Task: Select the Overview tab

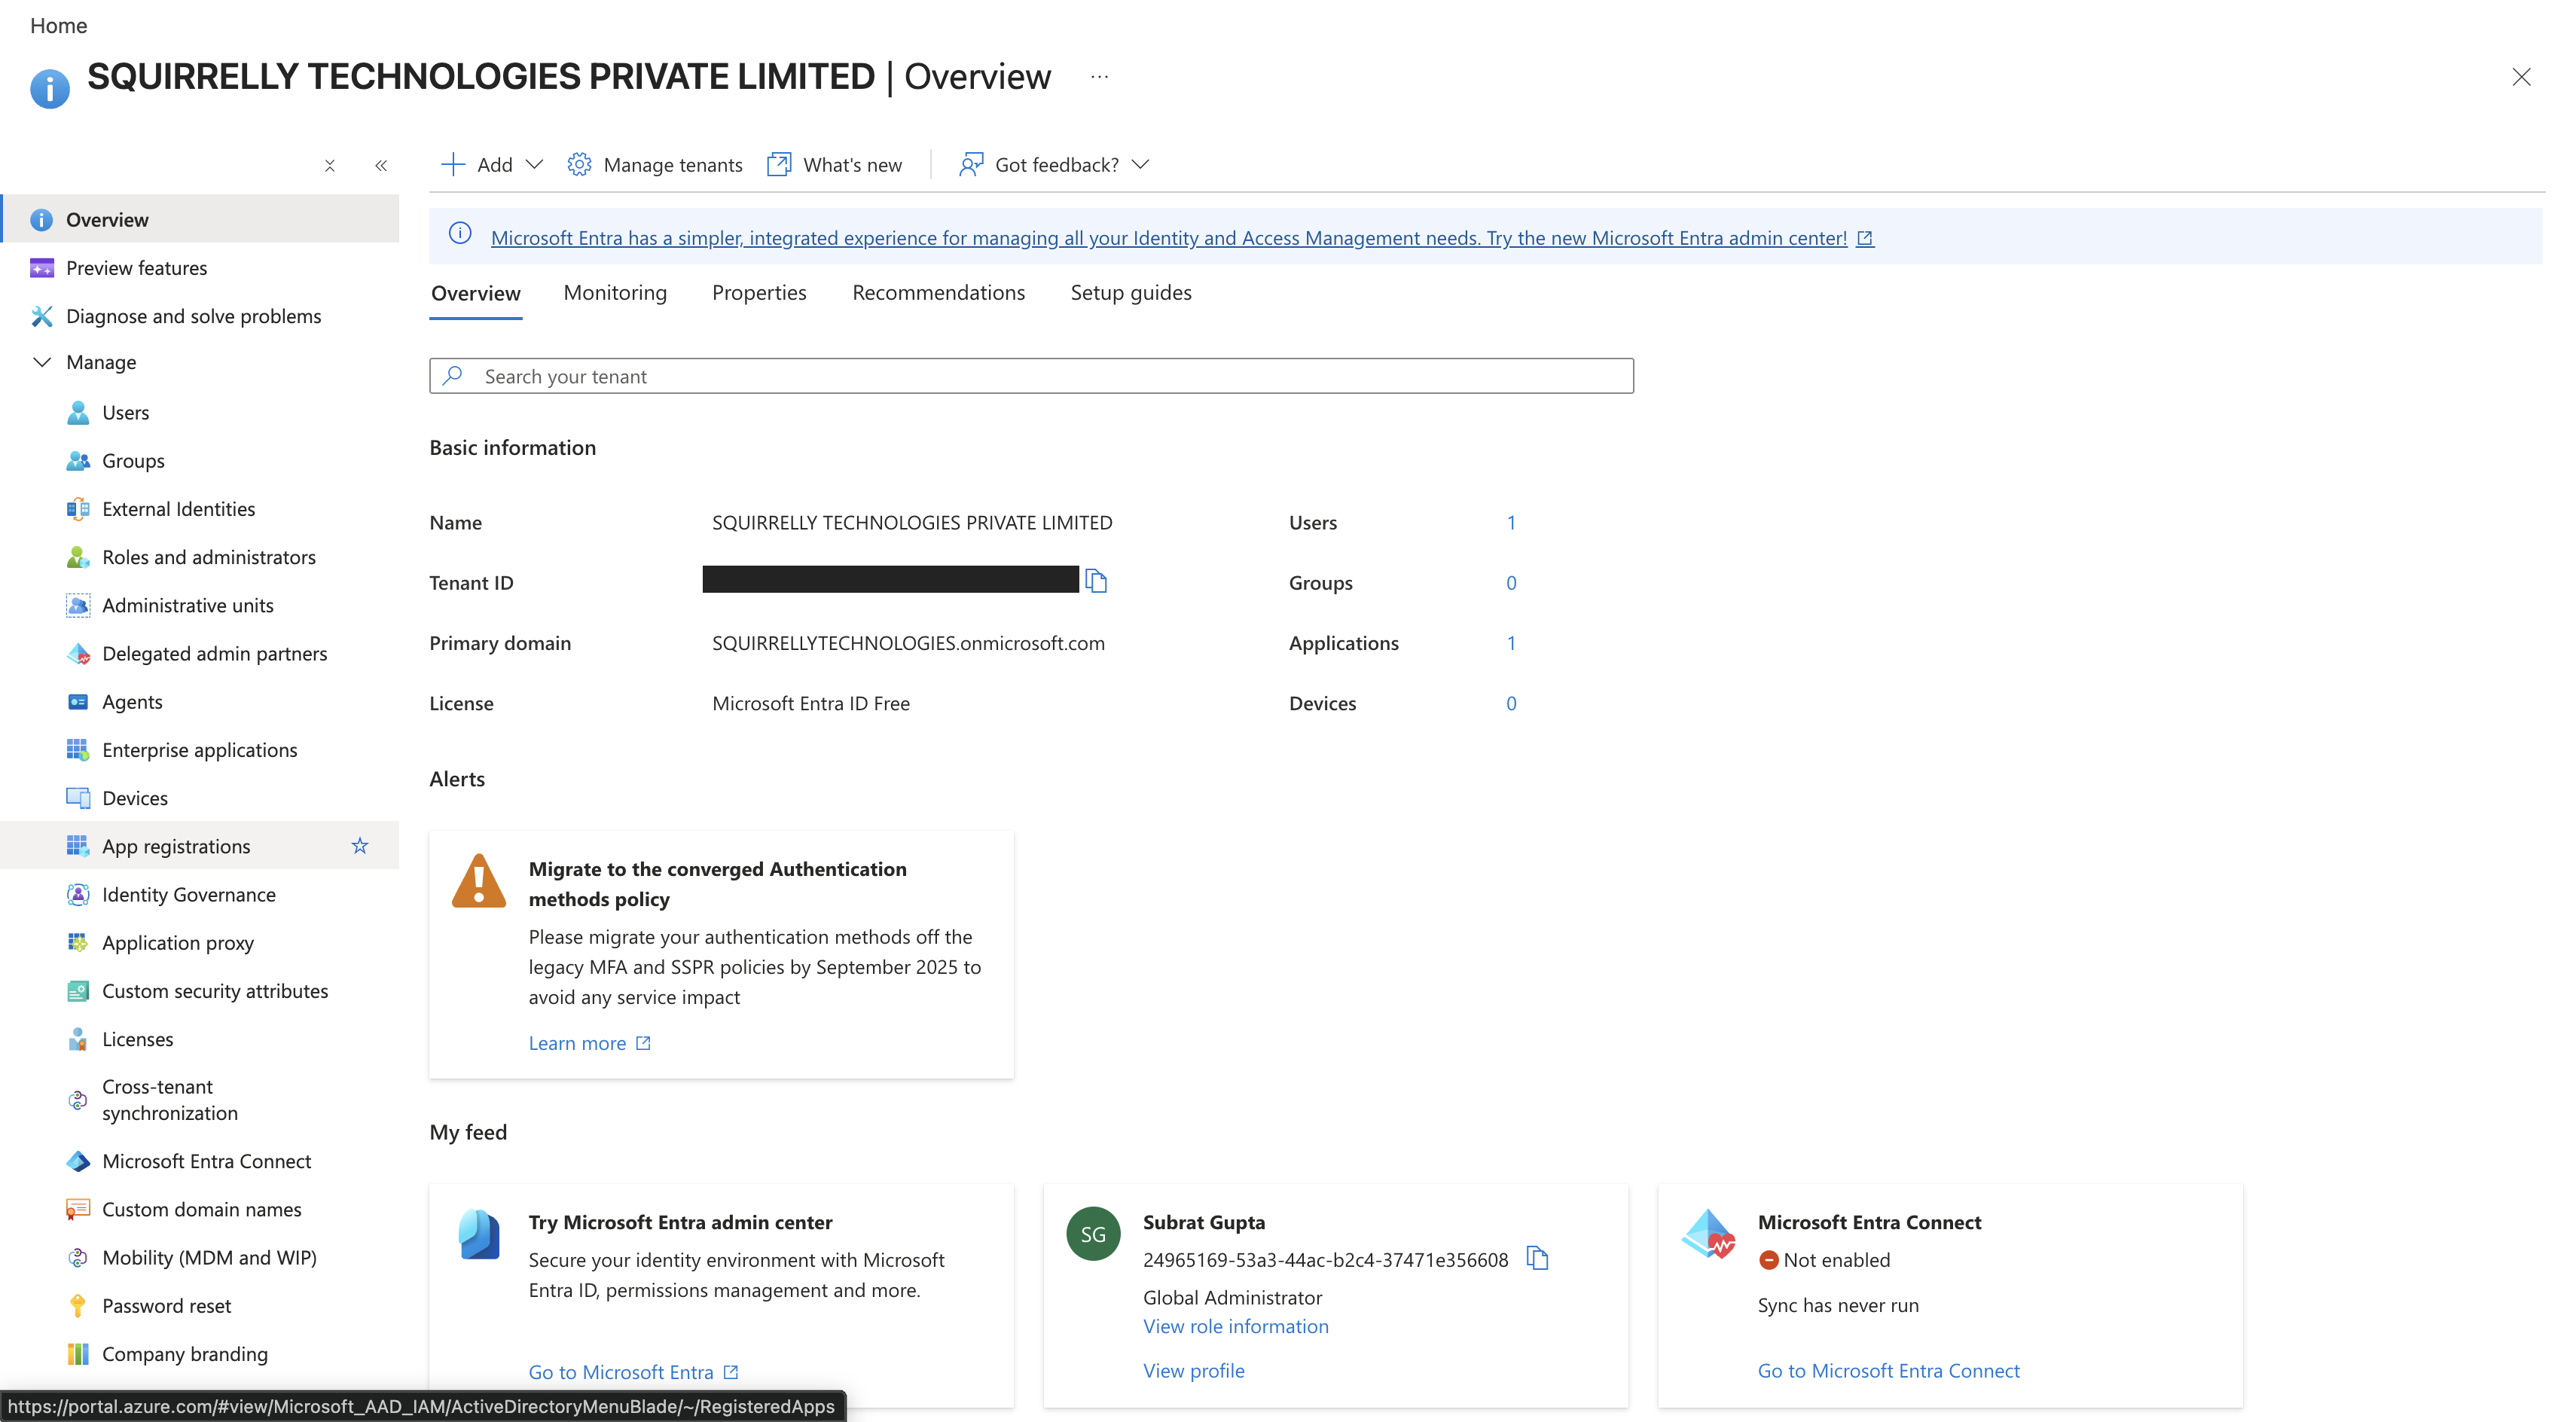Action: click(476, 293)
